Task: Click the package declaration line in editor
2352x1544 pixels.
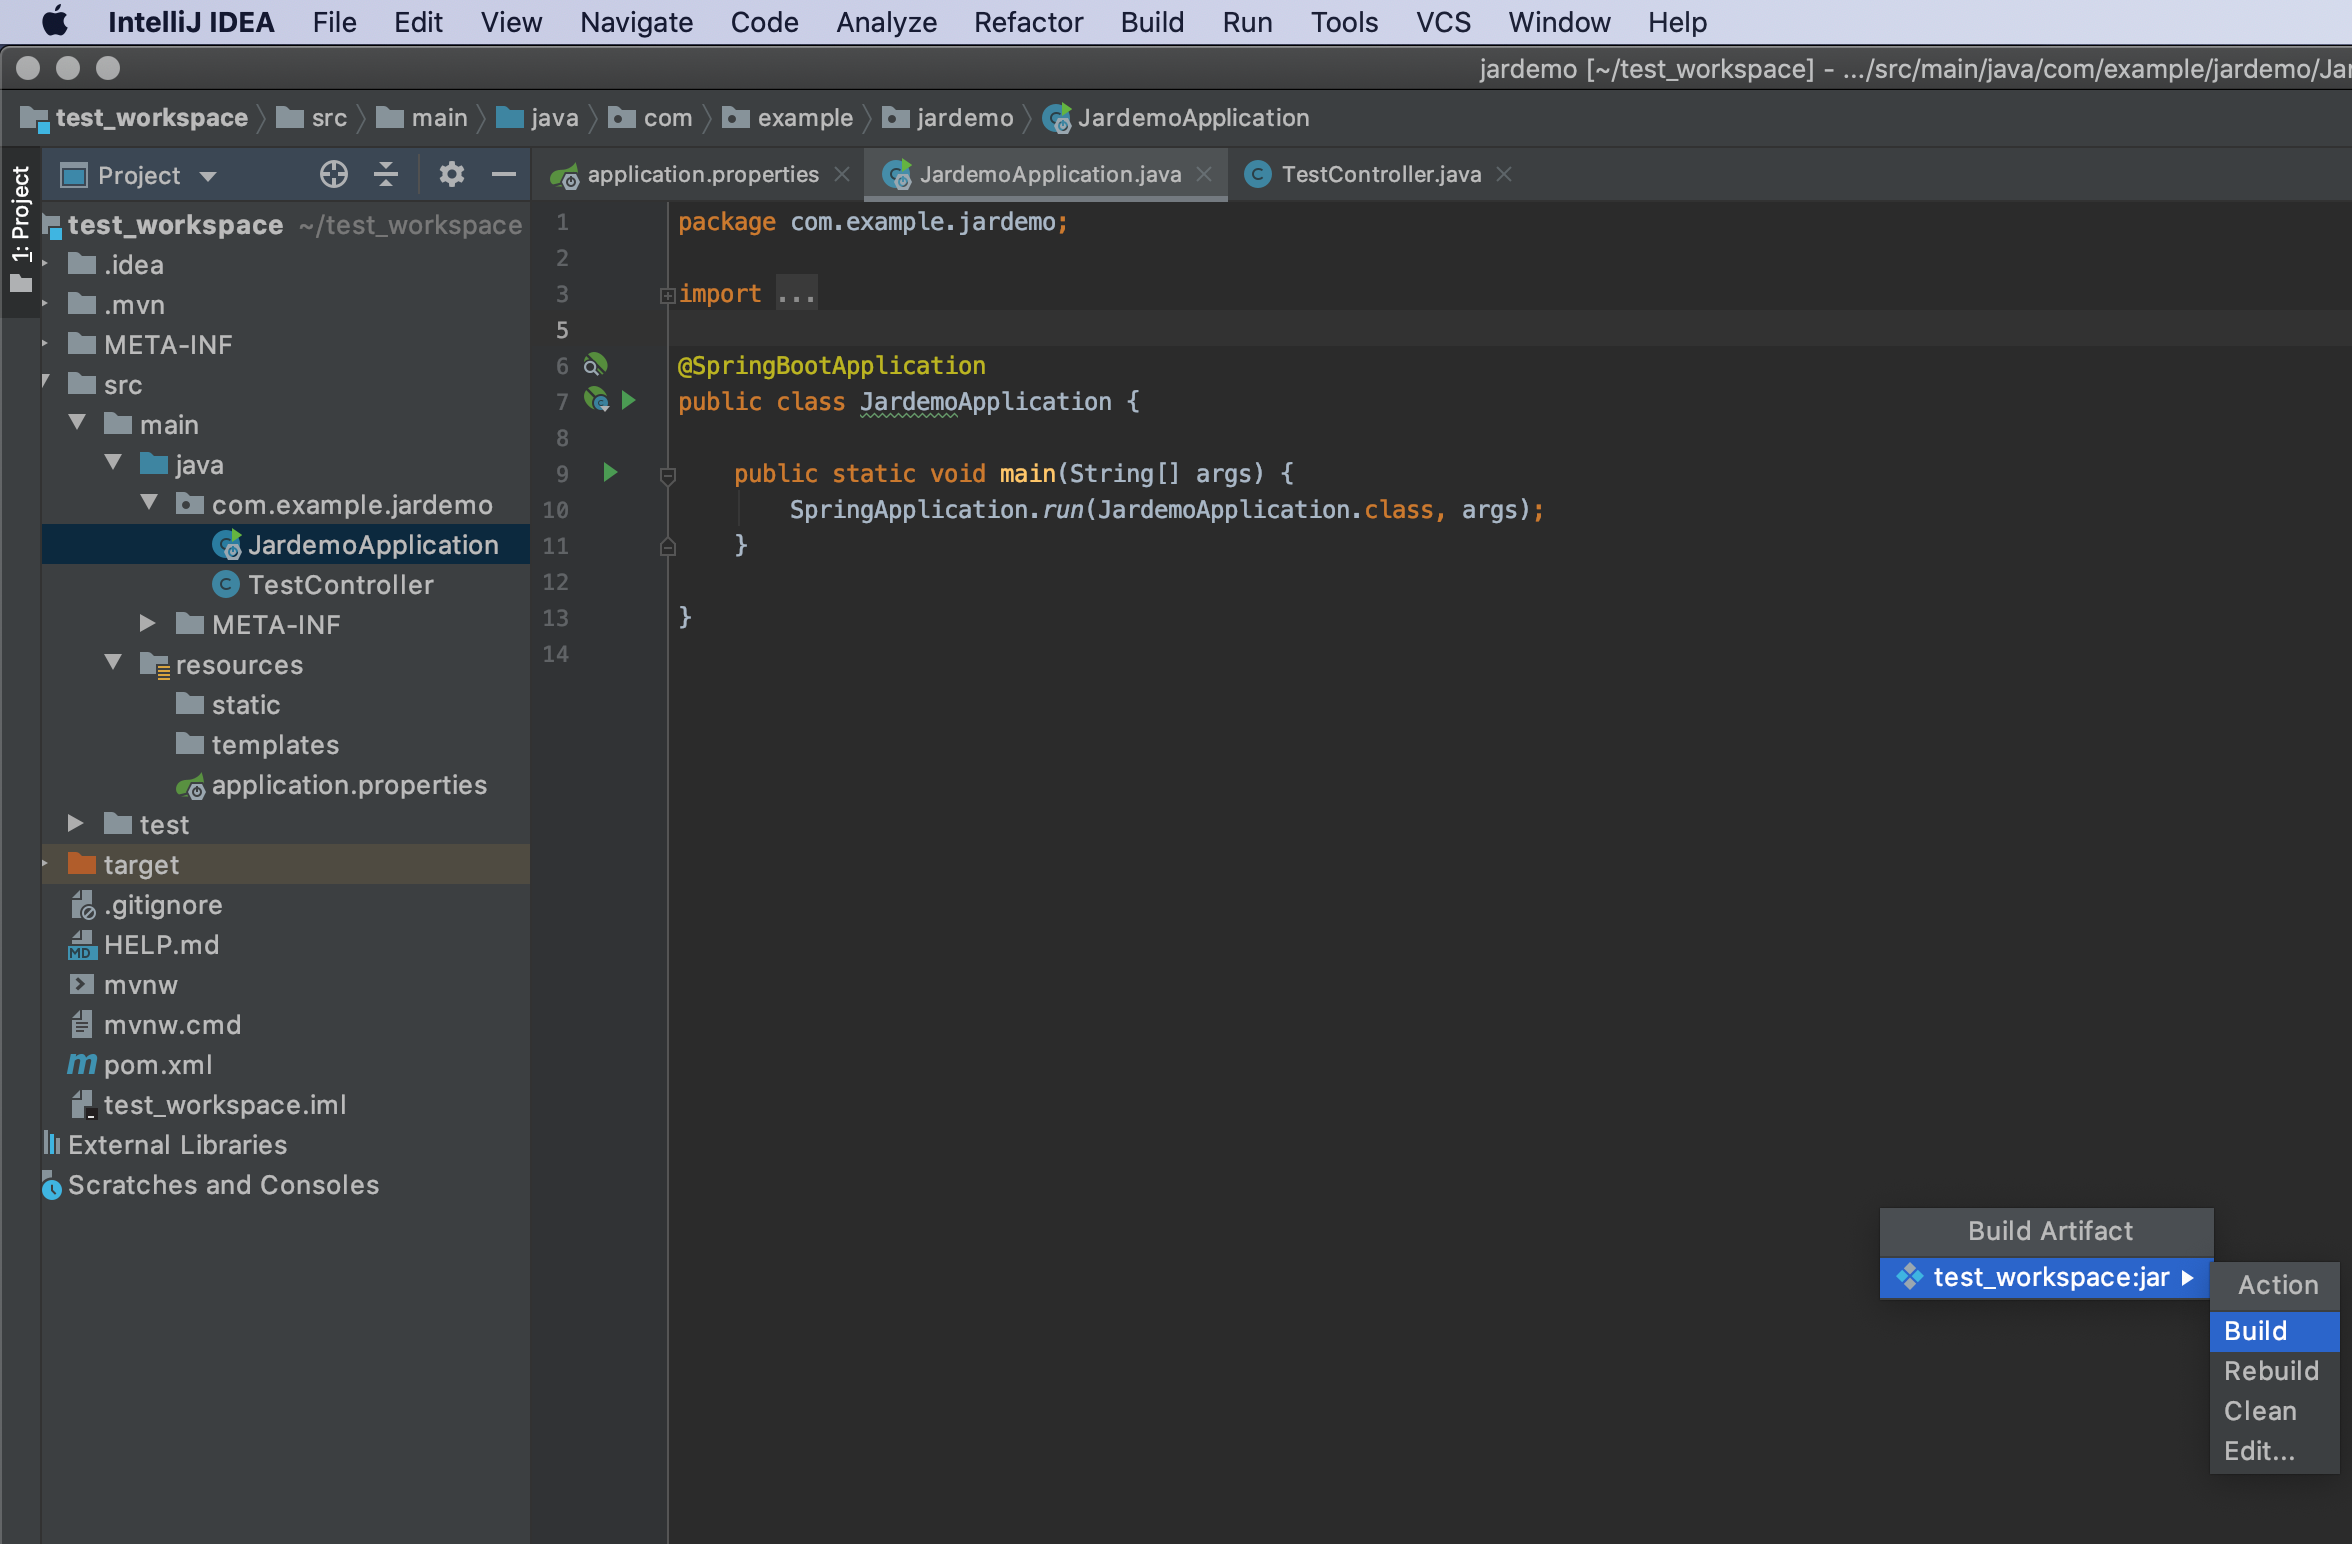Action: (x=873, y=222)
